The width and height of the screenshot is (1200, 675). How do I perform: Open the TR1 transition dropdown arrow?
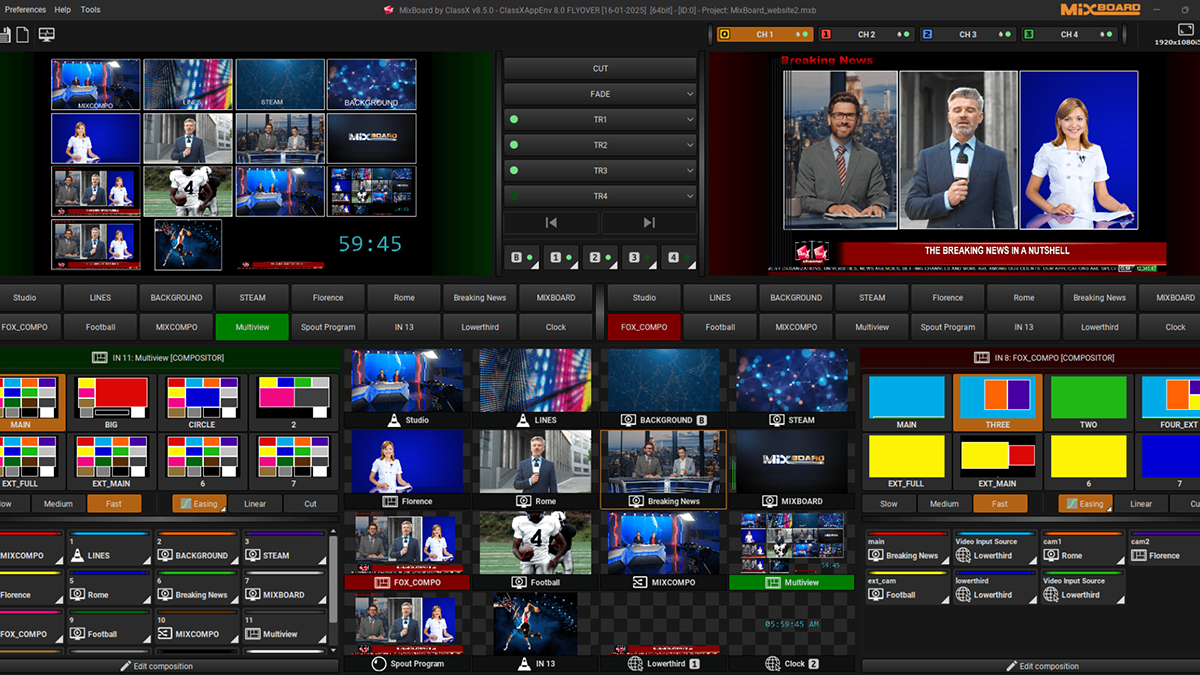click(689, 120)
